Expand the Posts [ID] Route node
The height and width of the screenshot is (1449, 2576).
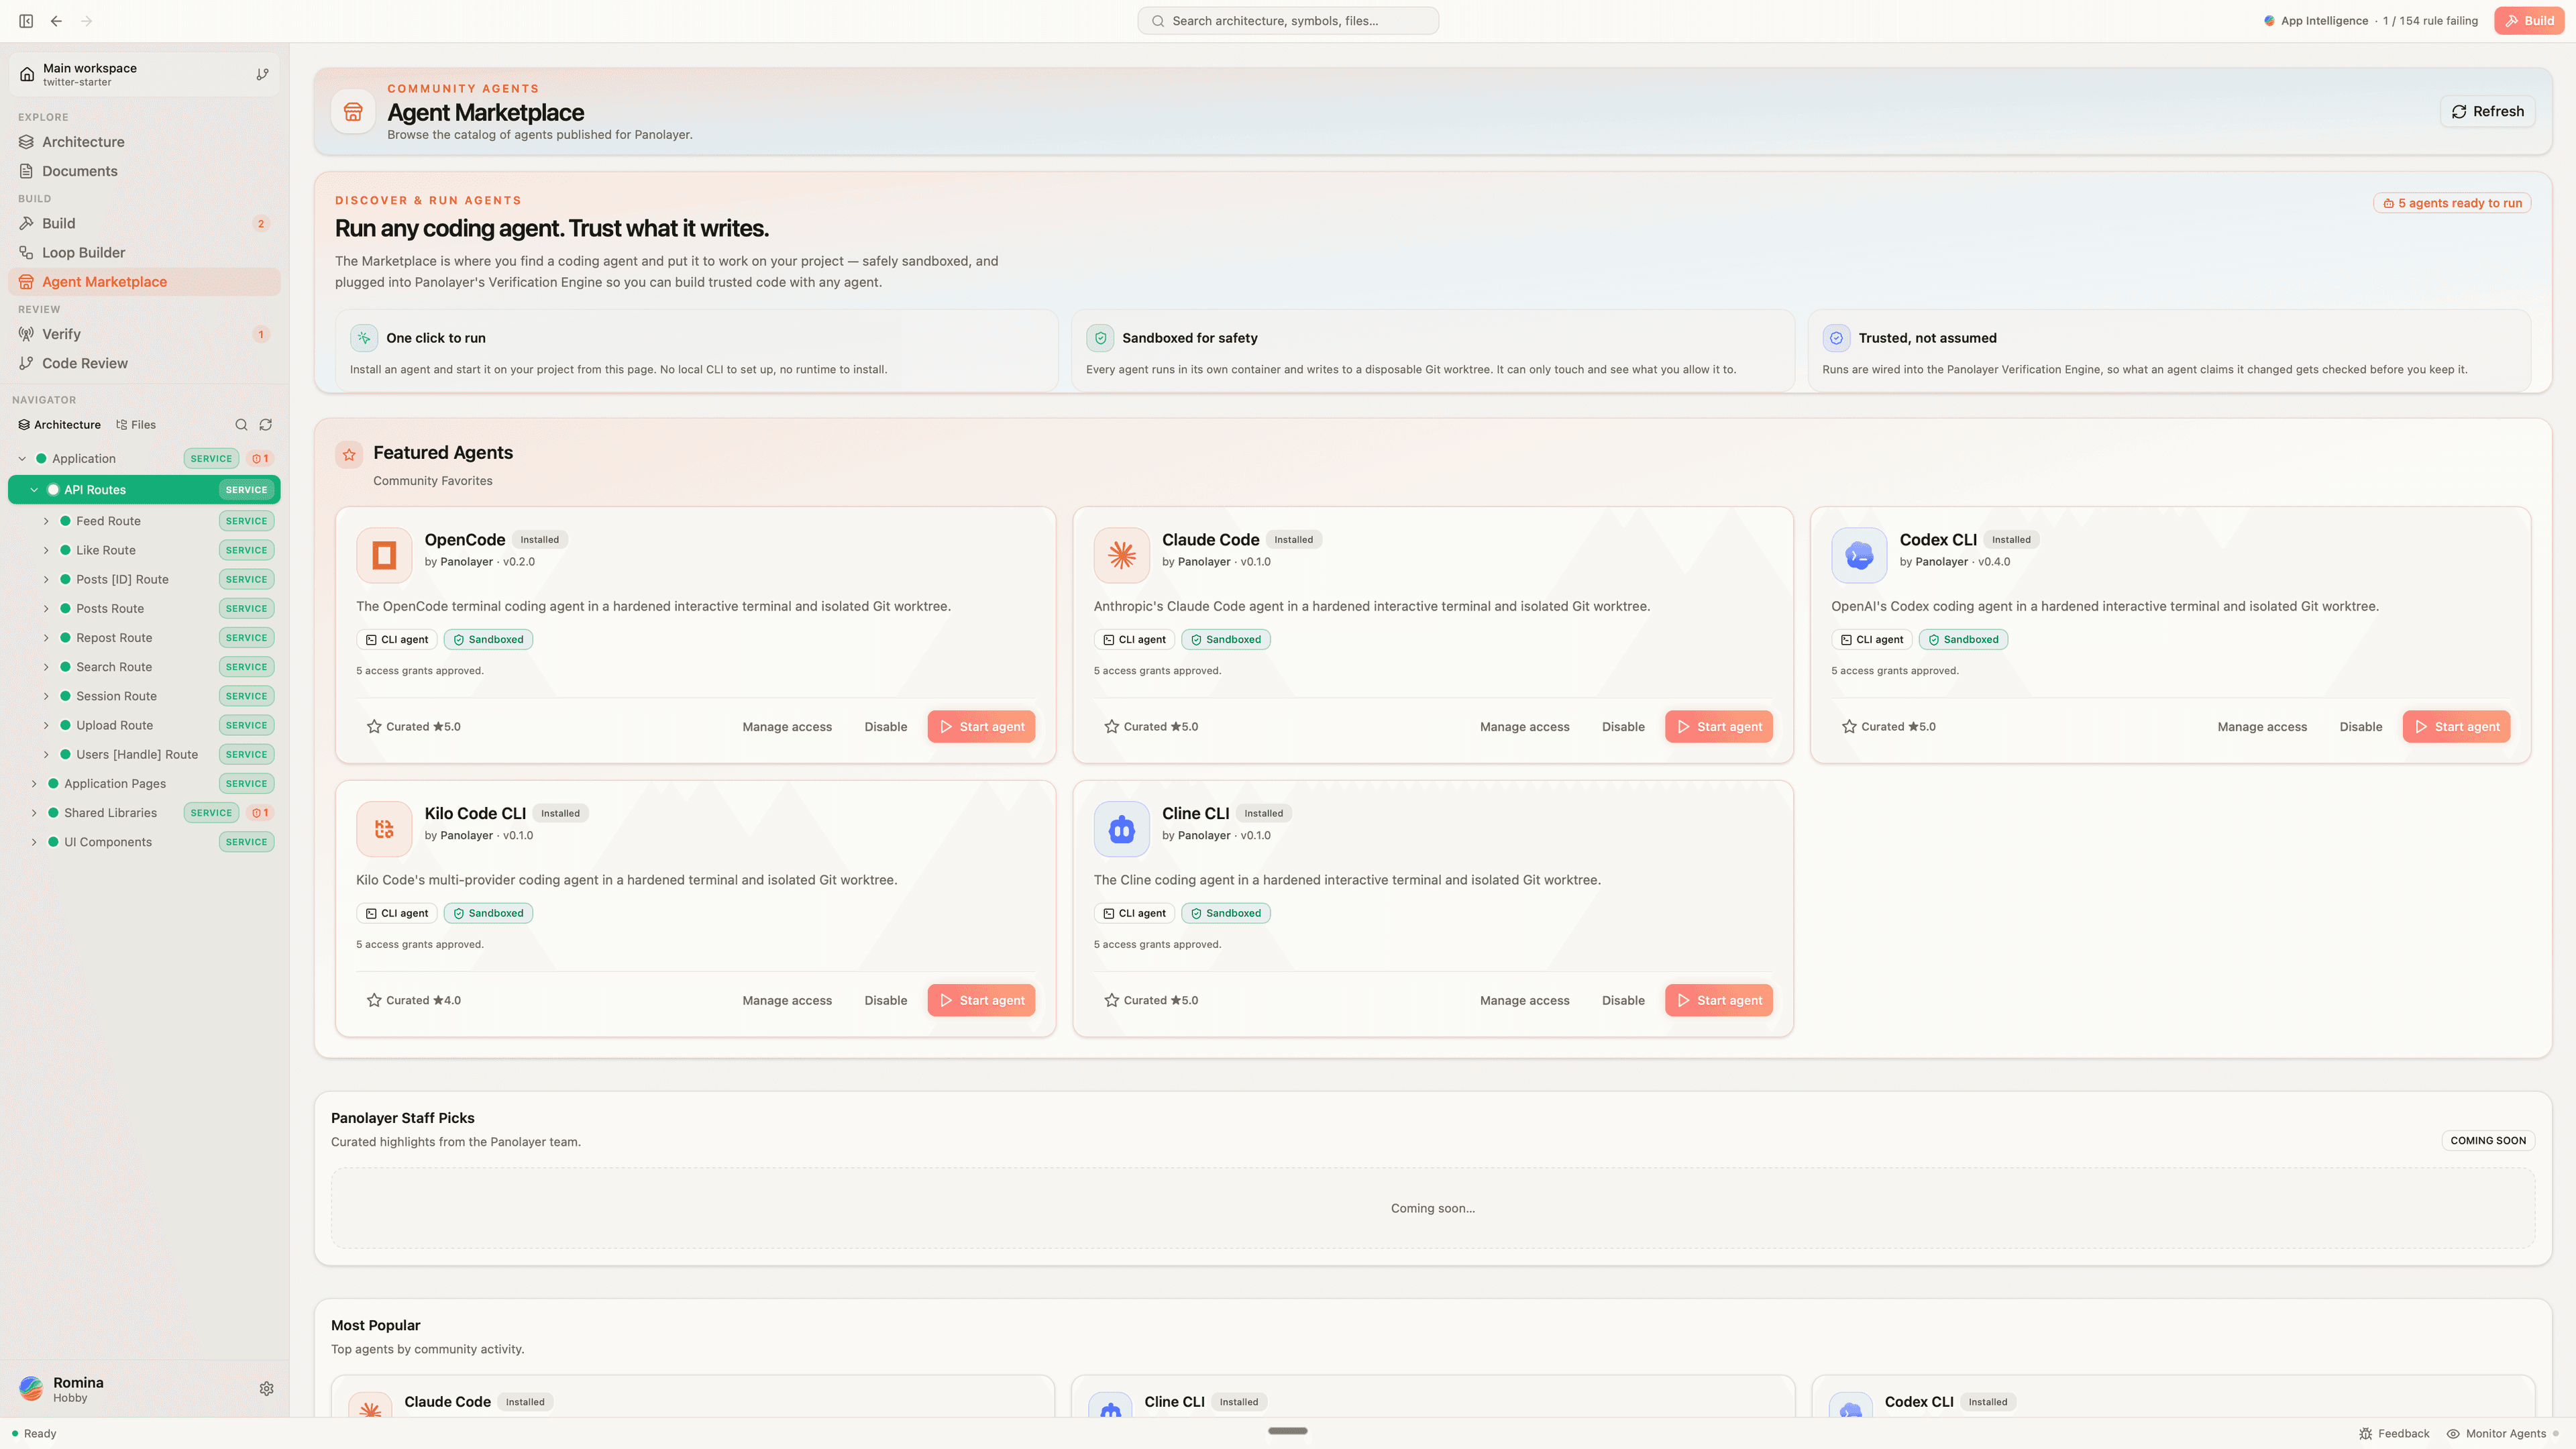tap(46, 579)
